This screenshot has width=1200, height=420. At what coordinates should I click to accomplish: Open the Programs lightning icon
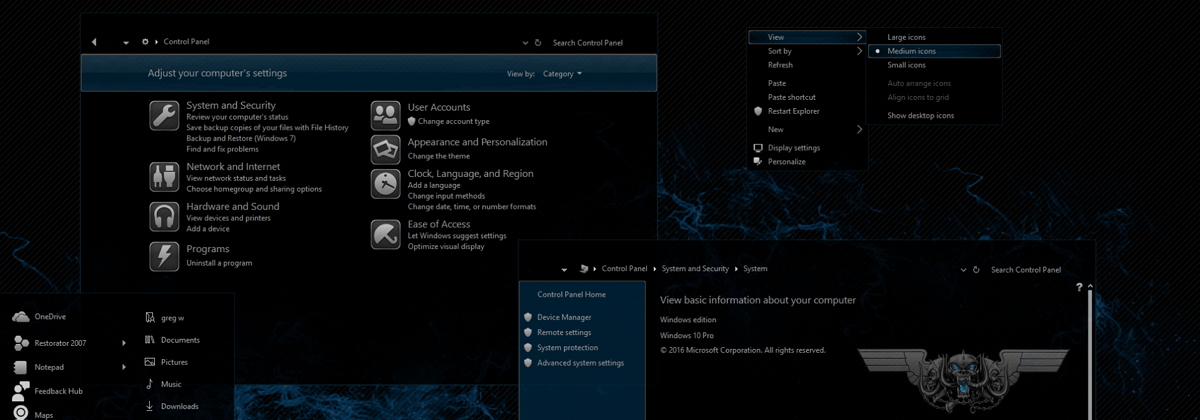point(164,256)
